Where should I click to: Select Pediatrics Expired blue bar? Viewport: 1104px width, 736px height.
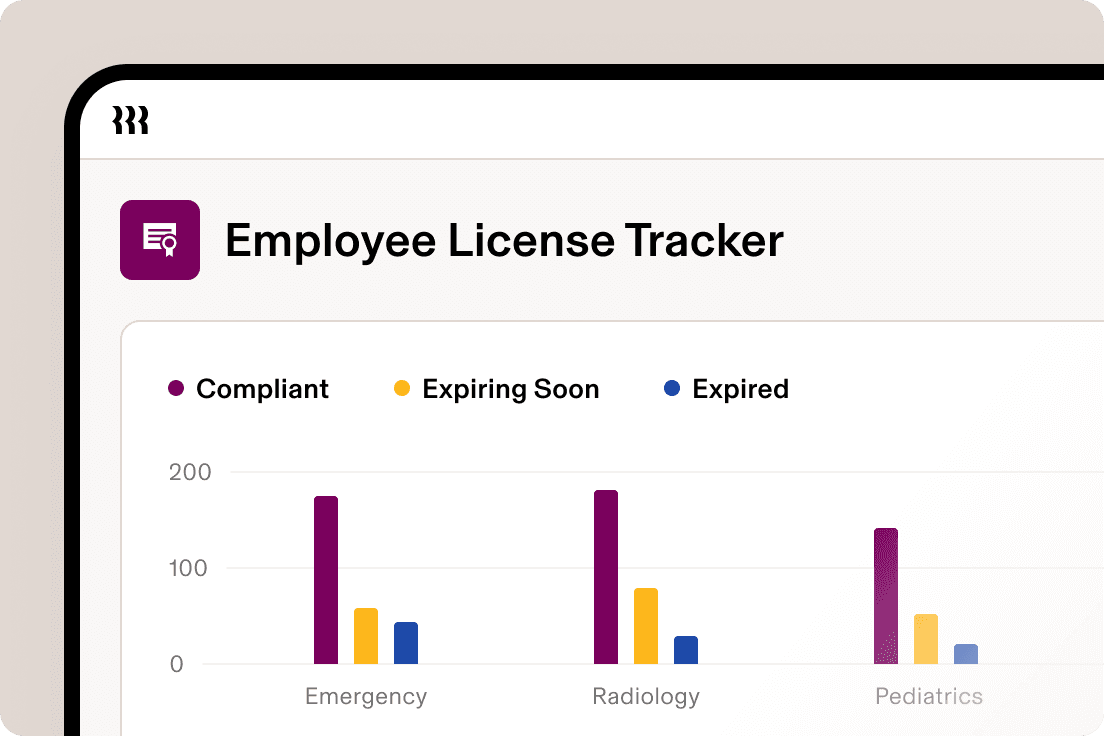click(966, 654)
